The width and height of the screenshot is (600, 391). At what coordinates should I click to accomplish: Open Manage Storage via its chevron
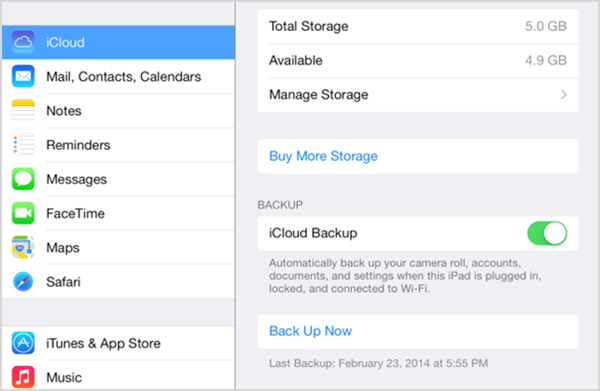(x=563, y=94)
